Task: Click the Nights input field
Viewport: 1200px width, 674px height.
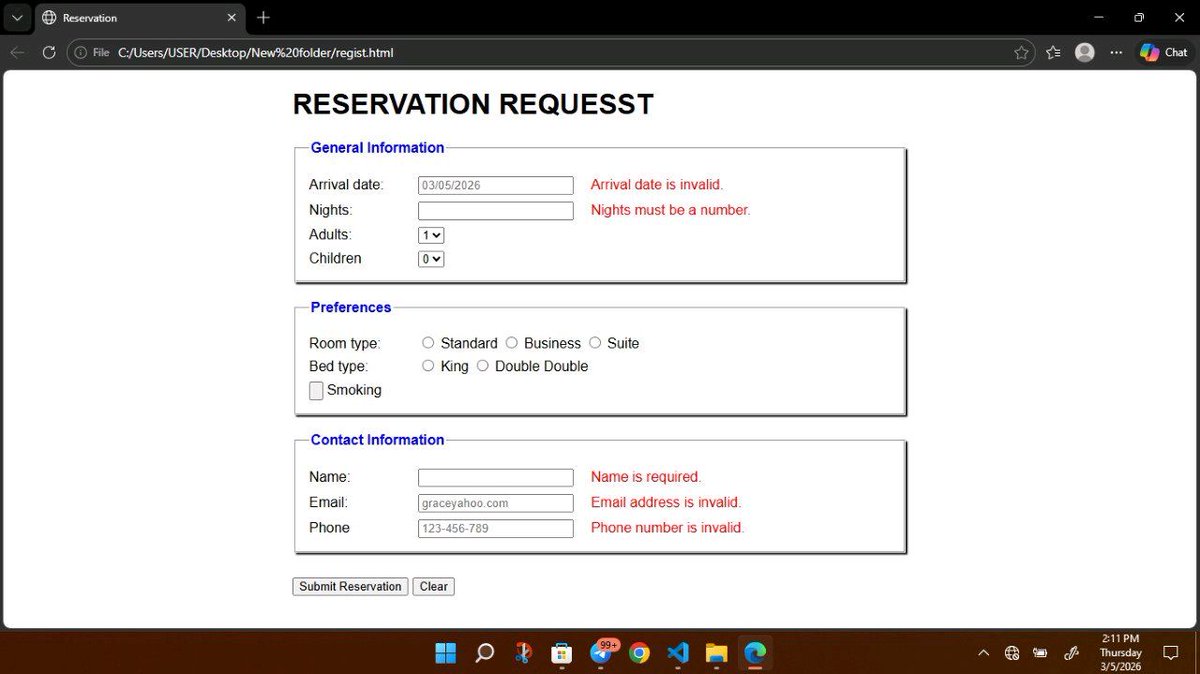Action: click(495, 211)
